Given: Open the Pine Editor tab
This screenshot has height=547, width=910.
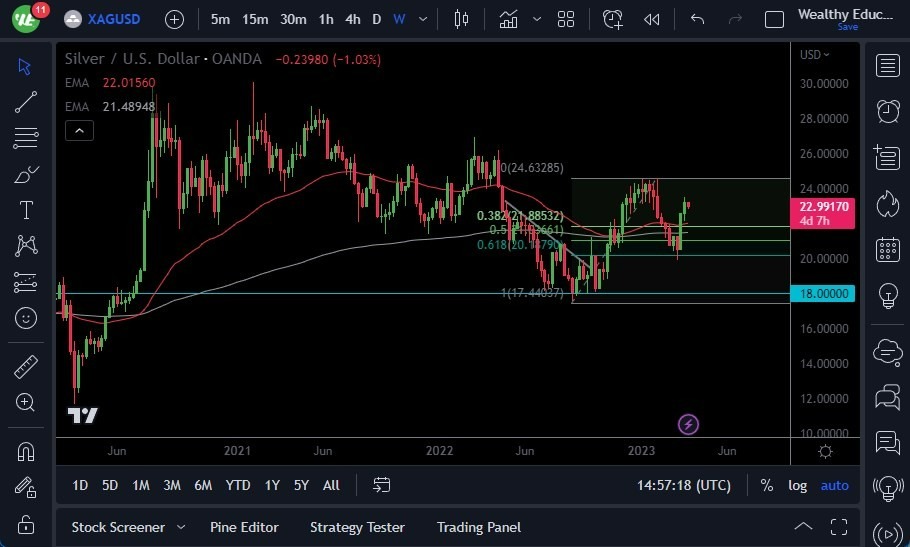Looking at the screenshot, I should tap(244, 527).
